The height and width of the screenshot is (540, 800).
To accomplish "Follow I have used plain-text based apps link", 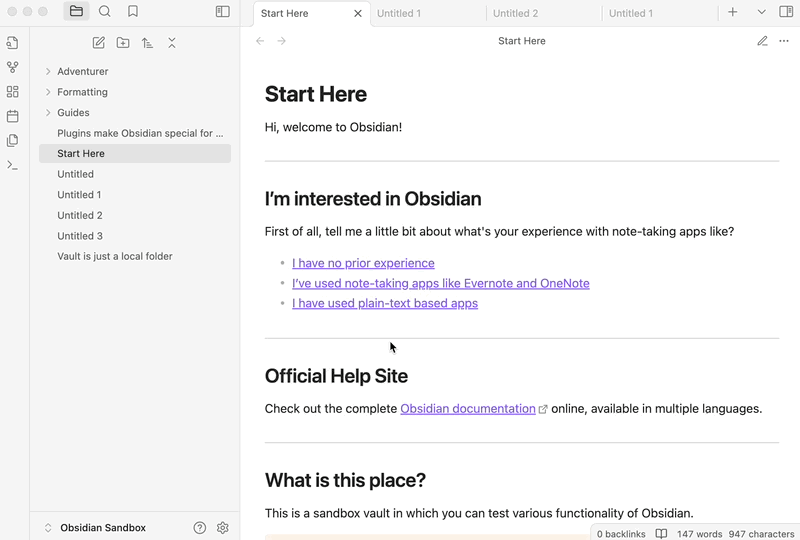I will pyautogui.click(x=385, y=303).
